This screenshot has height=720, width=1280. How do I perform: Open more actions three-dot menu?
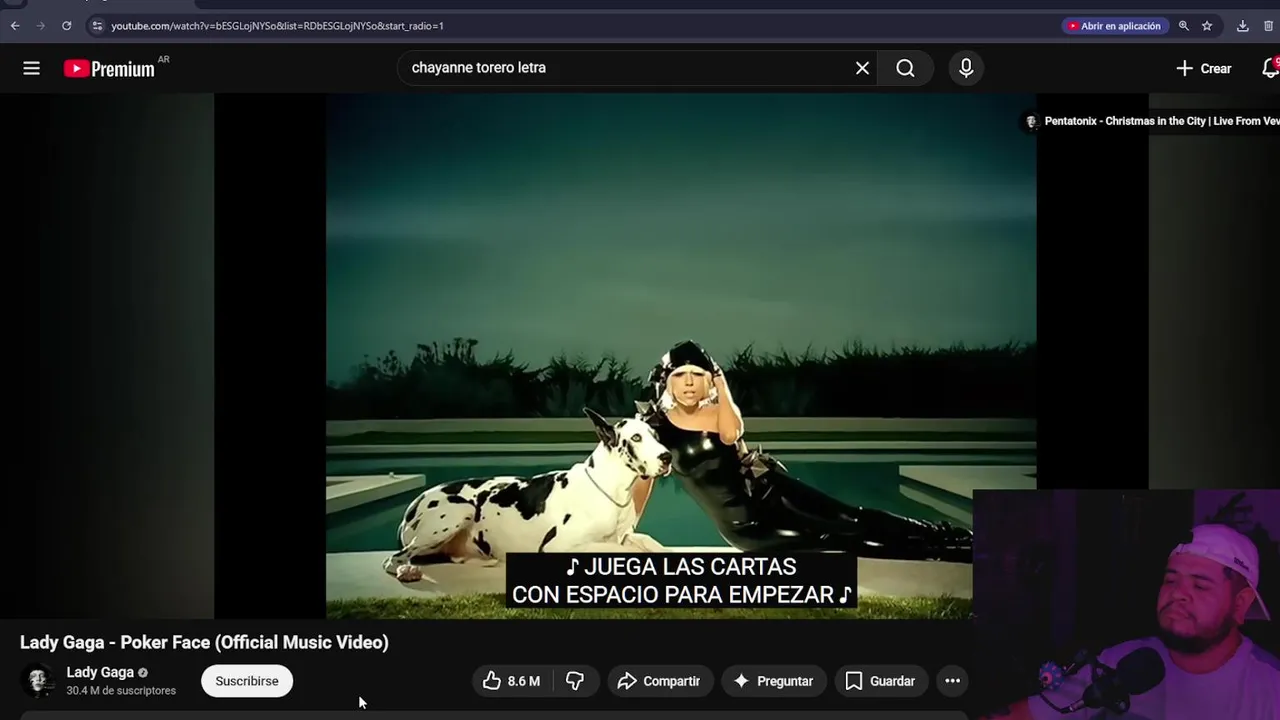[x=953, y=681]
